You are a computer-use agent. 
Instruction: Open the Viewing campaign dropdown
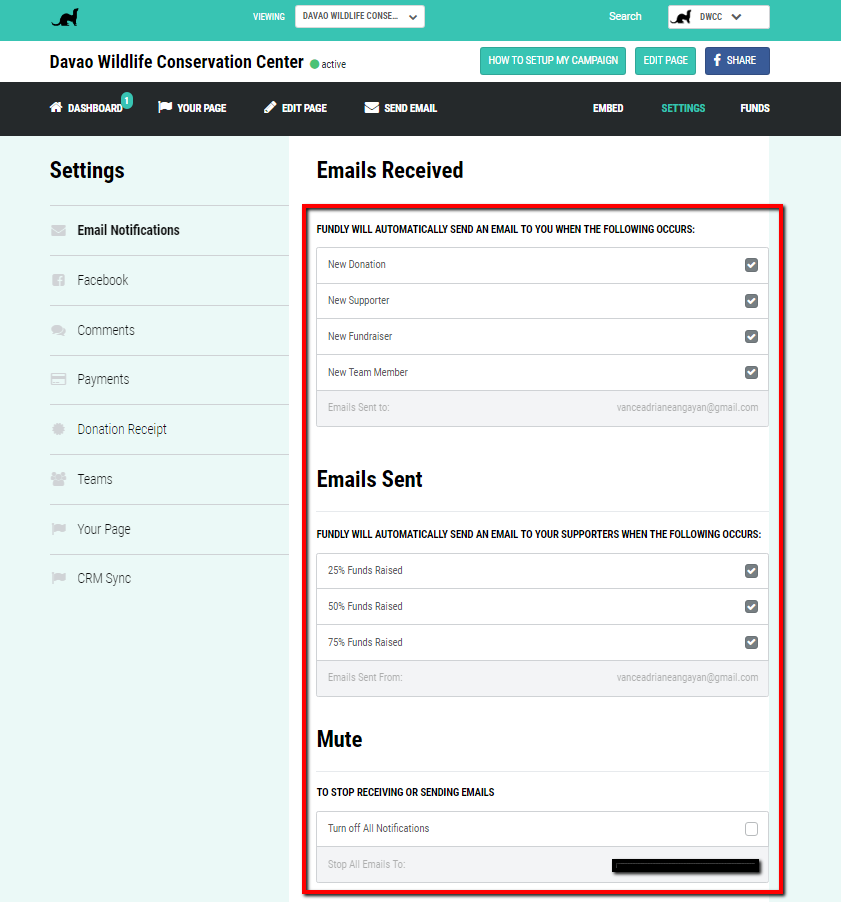click(x=360, y=17)
